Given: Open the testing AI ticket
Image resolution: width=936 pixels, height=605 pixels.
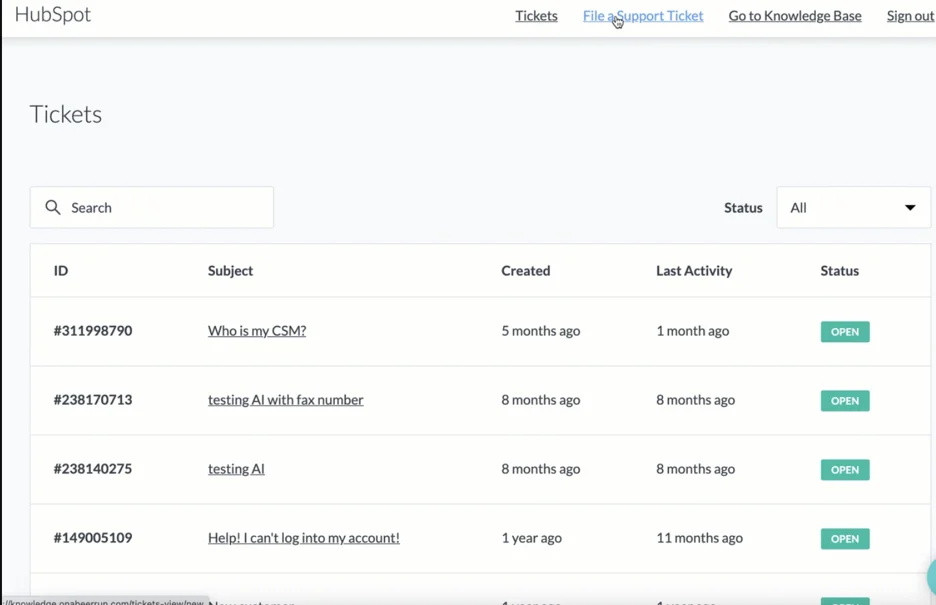Looking at the screenshot, I should coord(236,468).
